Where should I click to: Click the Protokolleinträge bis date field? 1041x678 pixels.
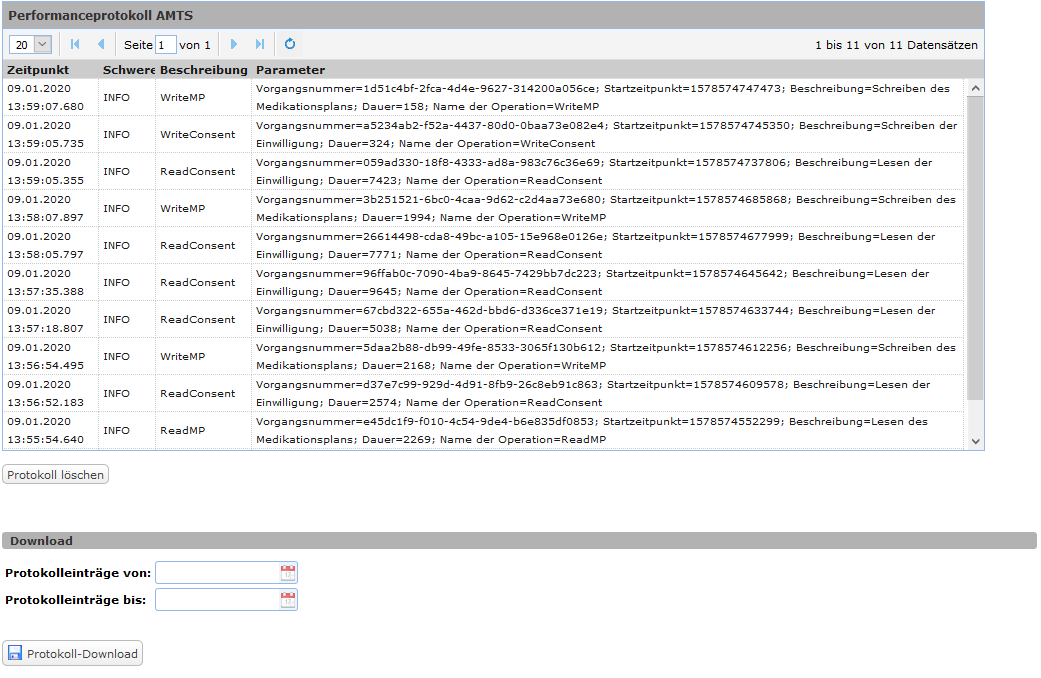point(217,600)
